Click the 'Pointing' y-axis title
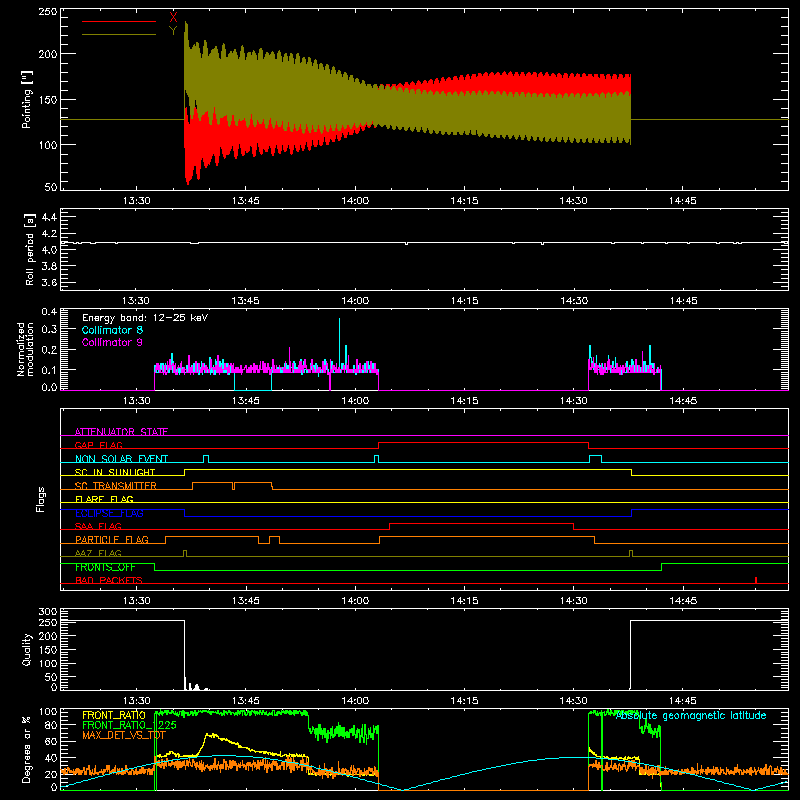 pos(27,99)
